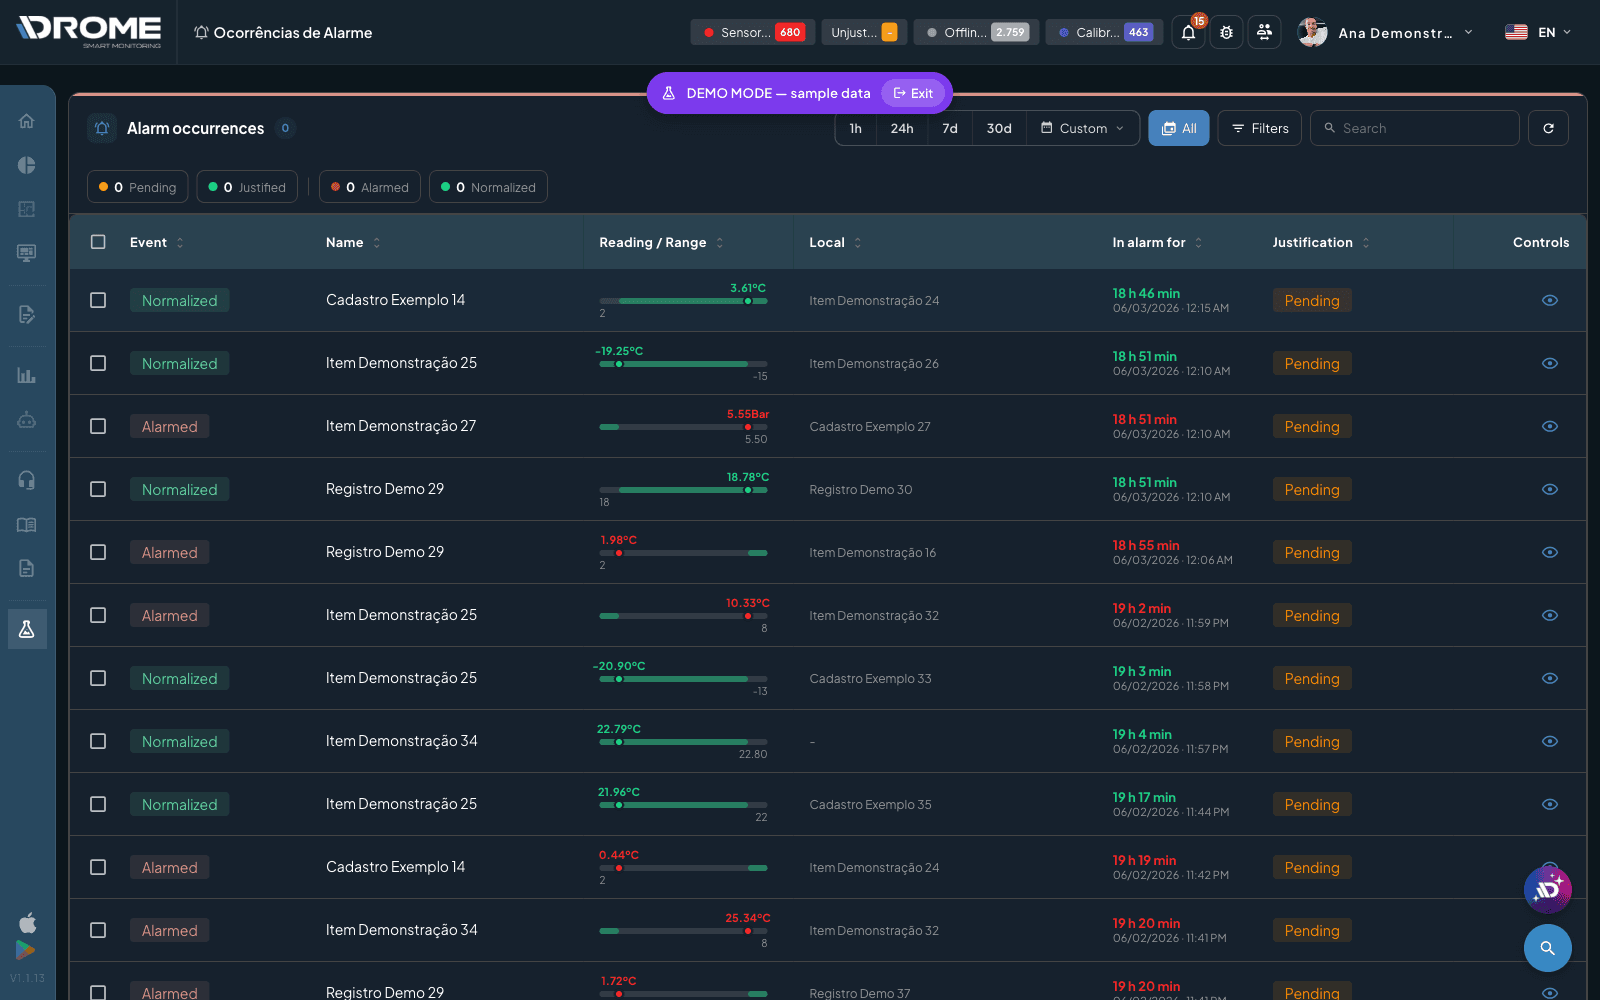Click the floating blue search button
Image resolution: width=1600 pixels, height=1000 pixels.
click(1548, 948)
